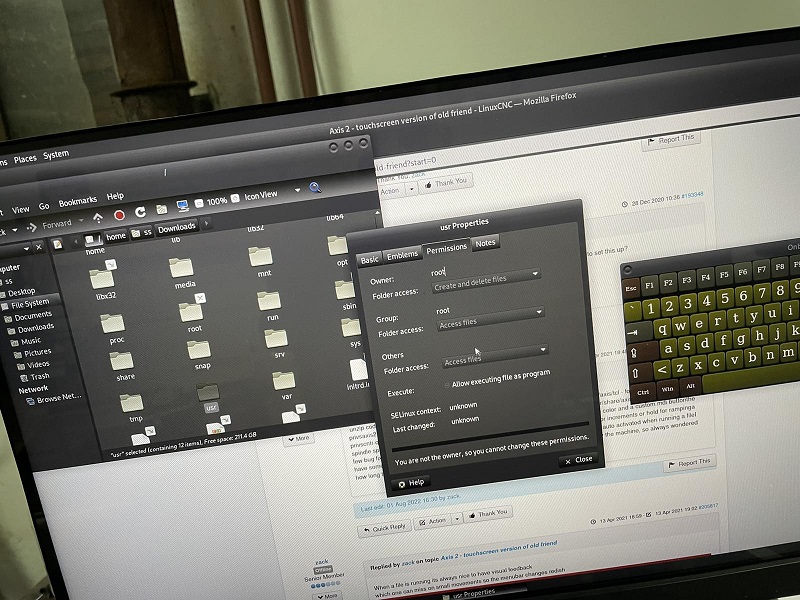Click Quick Reply on forum page

tap(384, 528)
